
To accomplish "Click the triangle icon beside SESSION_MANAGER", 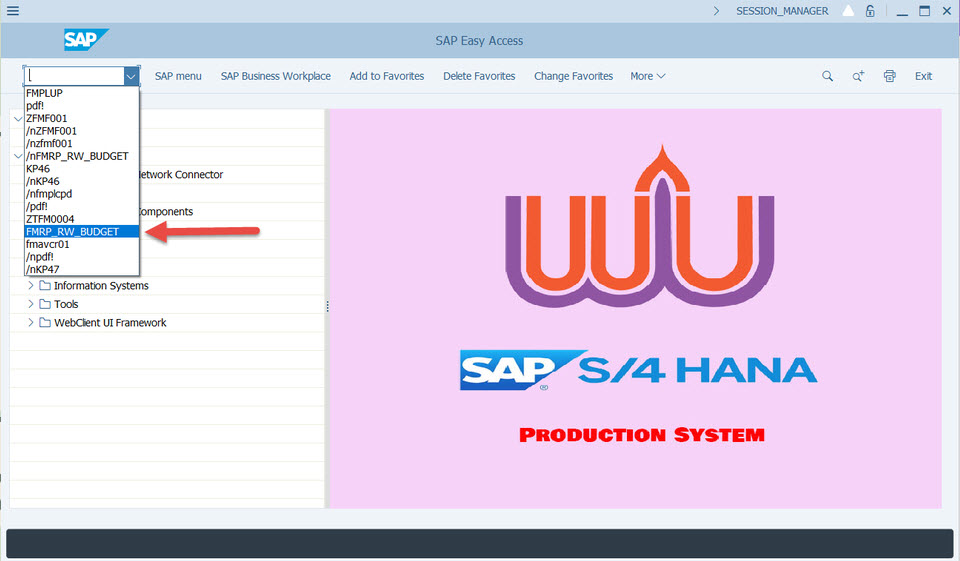I will click(848, 10).
